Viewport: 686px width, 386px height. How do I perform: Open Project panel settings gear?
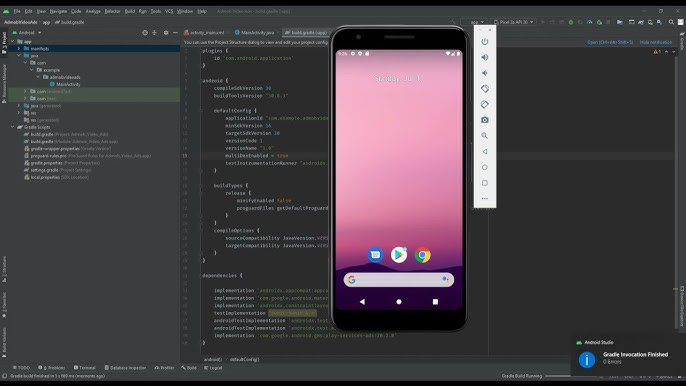(x=166, y=33)
